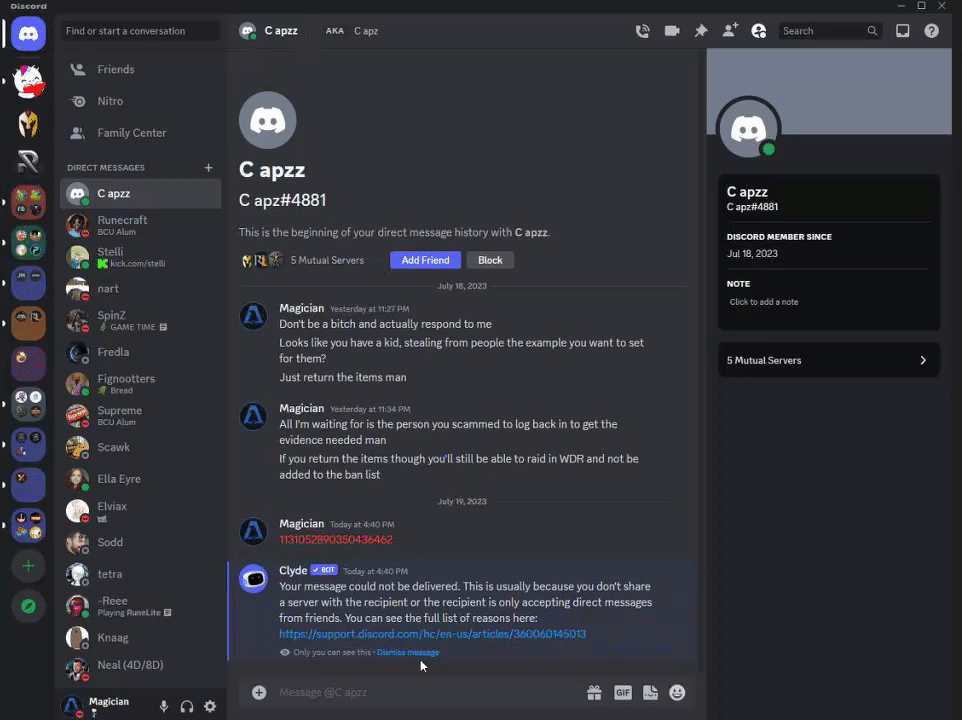The image size is (962, 720).
Task: Click Magician's name on 11:27 PM message
Action: [301, 308]
